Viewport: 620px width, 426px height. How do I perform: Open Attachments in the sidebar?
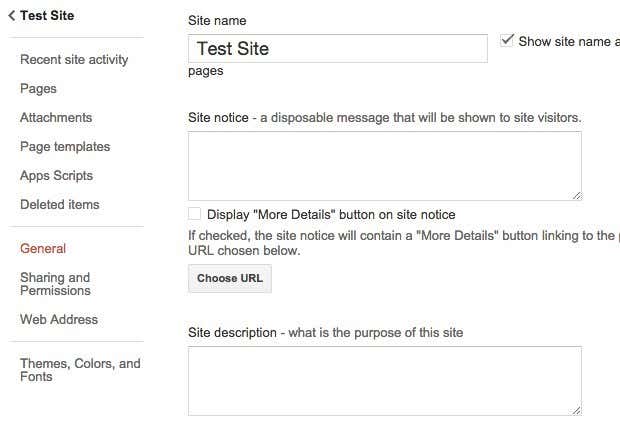pos(56,117)
